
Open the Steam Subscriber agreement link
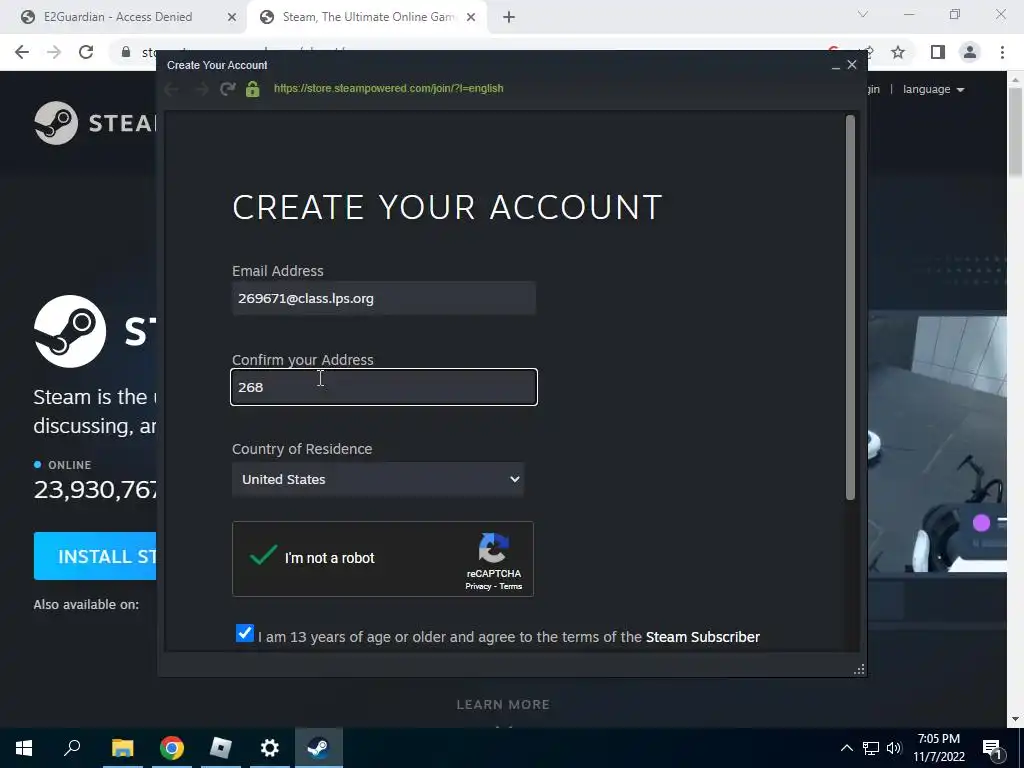[703, 637]
